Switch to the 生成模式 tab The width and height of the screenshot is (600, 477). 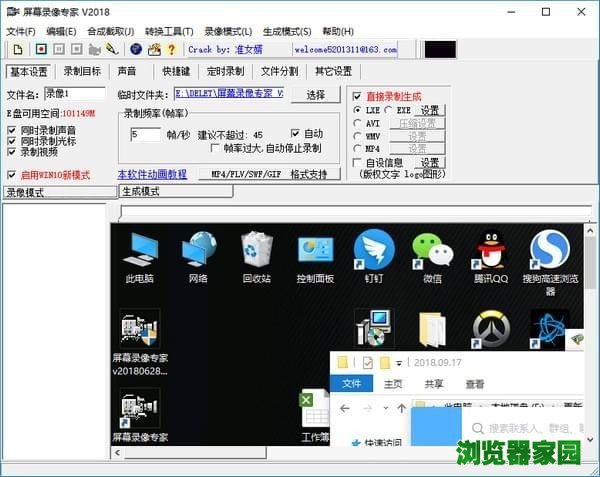coord(139,191)
